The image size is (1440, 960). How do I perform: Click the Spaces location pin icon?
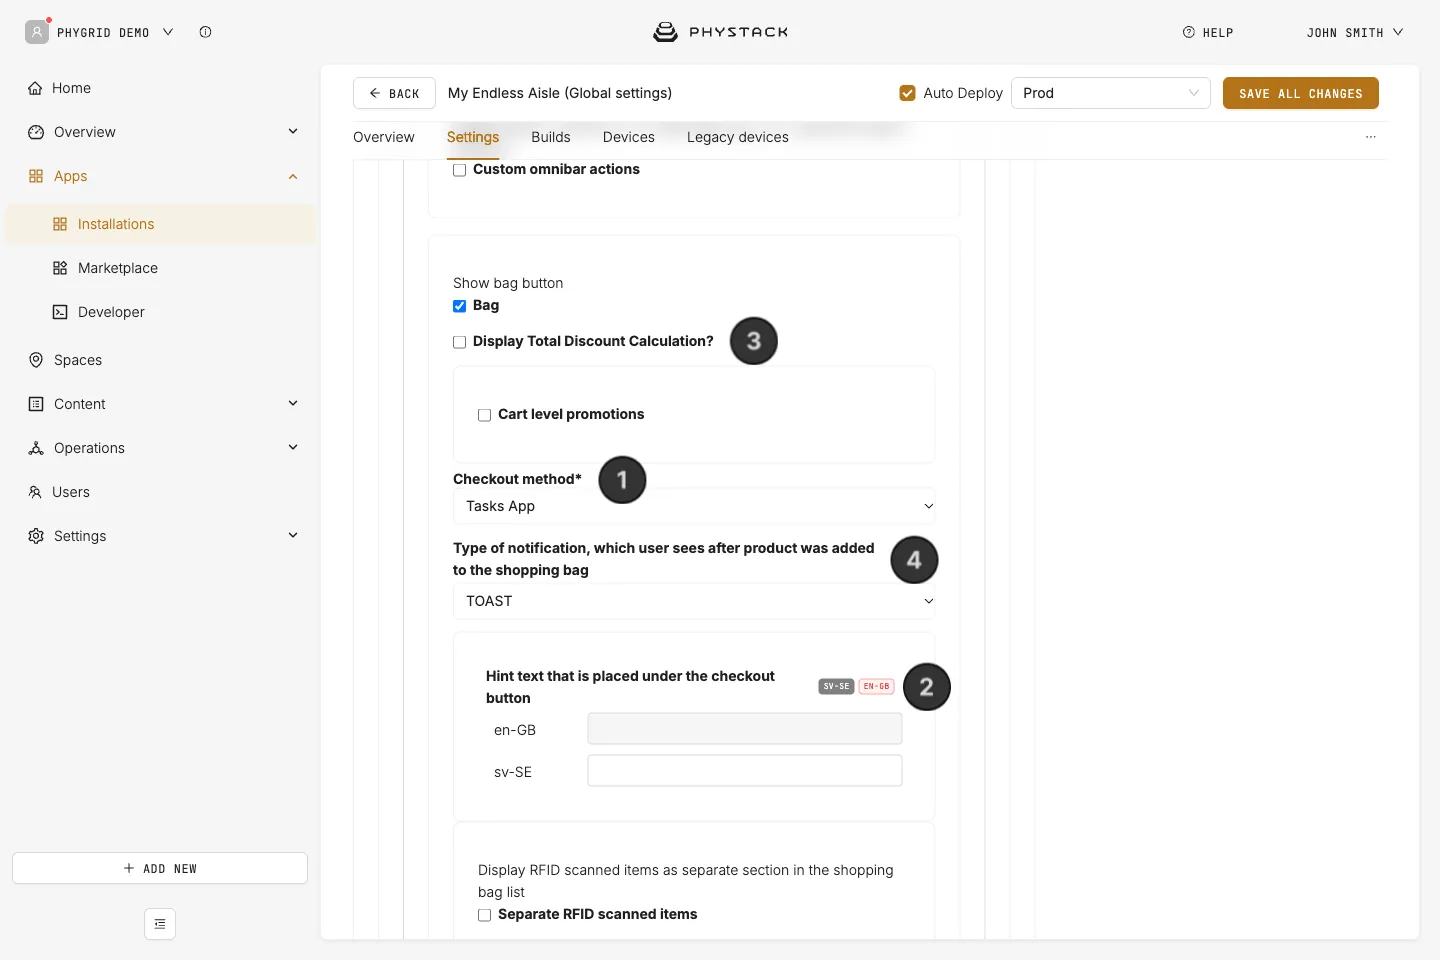pyautogui.click(x=36, y=360)
